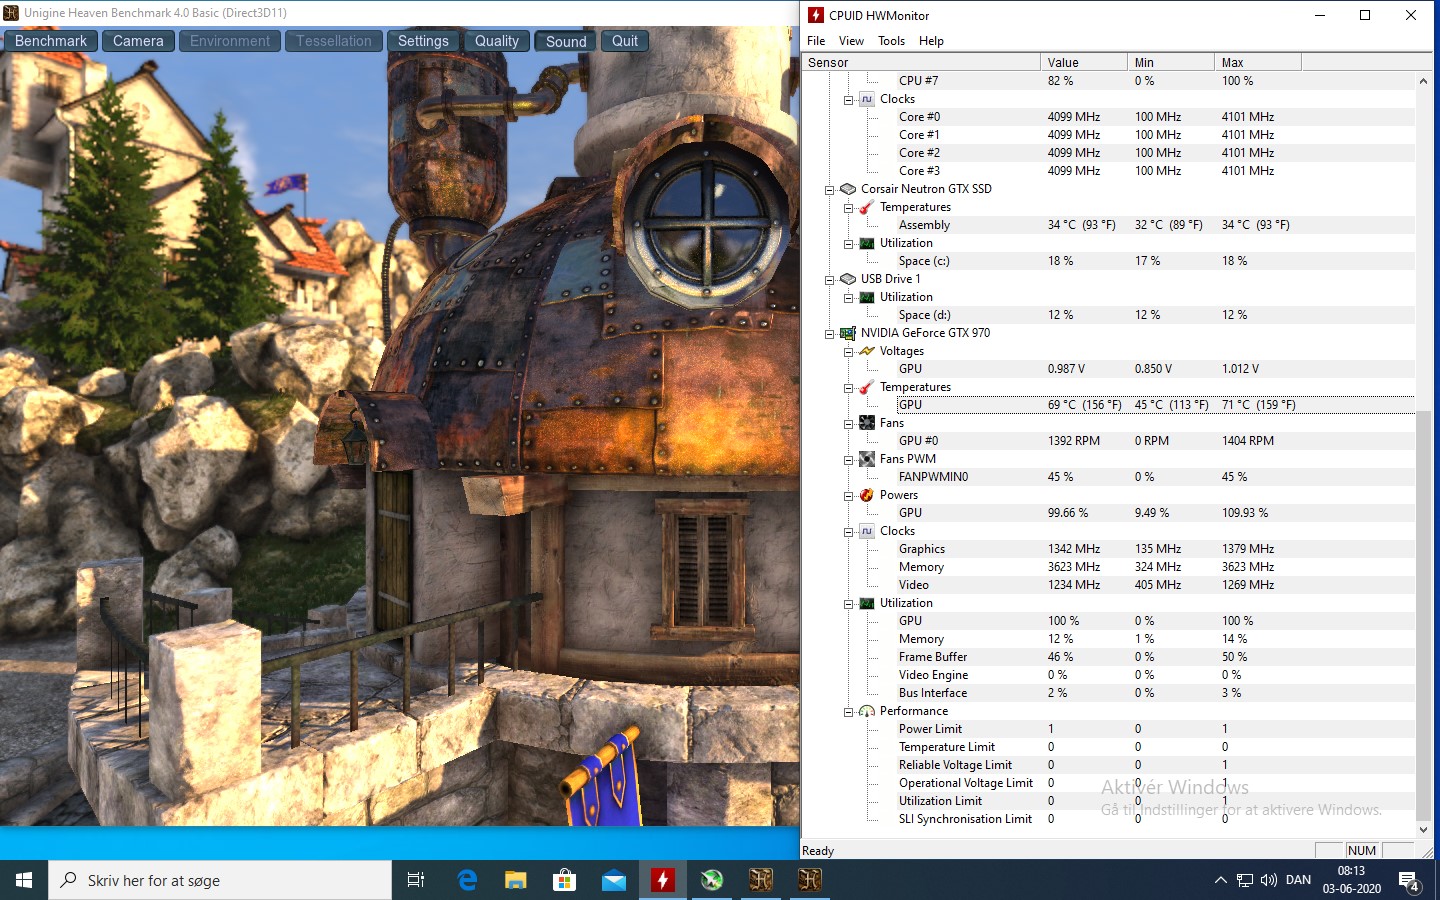Switch to HWMonitor taskbar icon
The image size is (1440, 900).
(x=662, y=880)
